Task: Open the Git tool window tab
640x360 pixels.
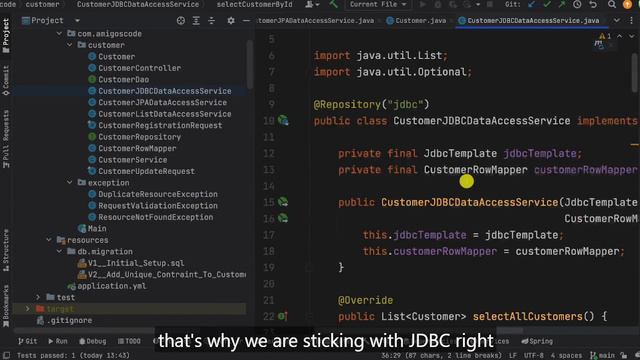Action: point(28,341)
